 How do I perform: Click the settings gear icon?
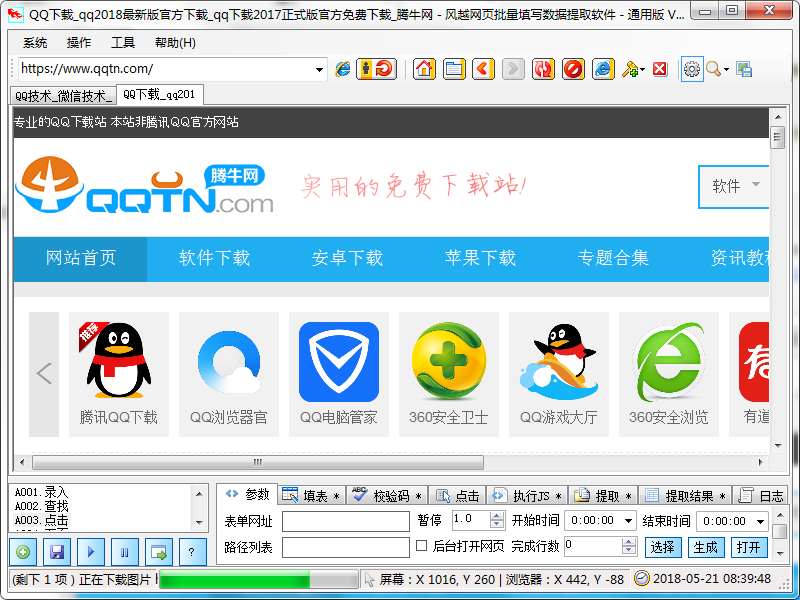coord(691,69)
